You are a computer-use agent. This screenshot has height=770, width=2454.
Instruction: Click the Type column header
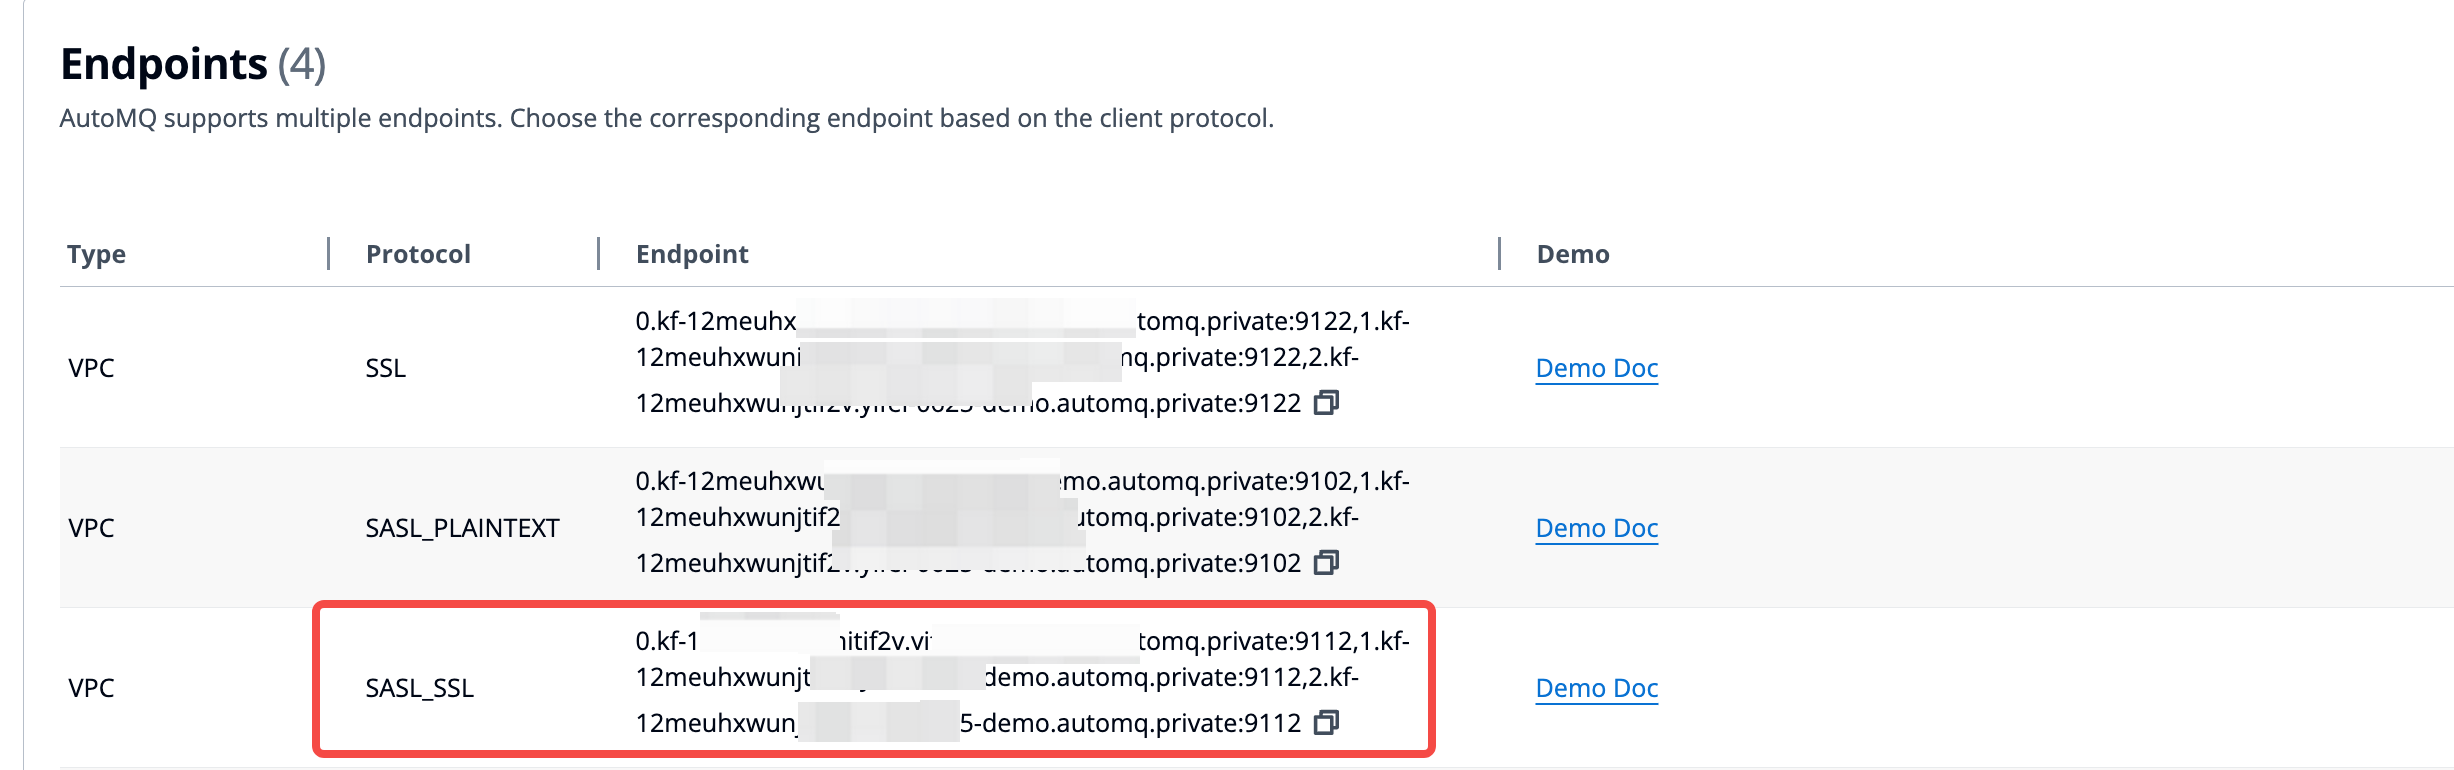(x=96, y=254)
